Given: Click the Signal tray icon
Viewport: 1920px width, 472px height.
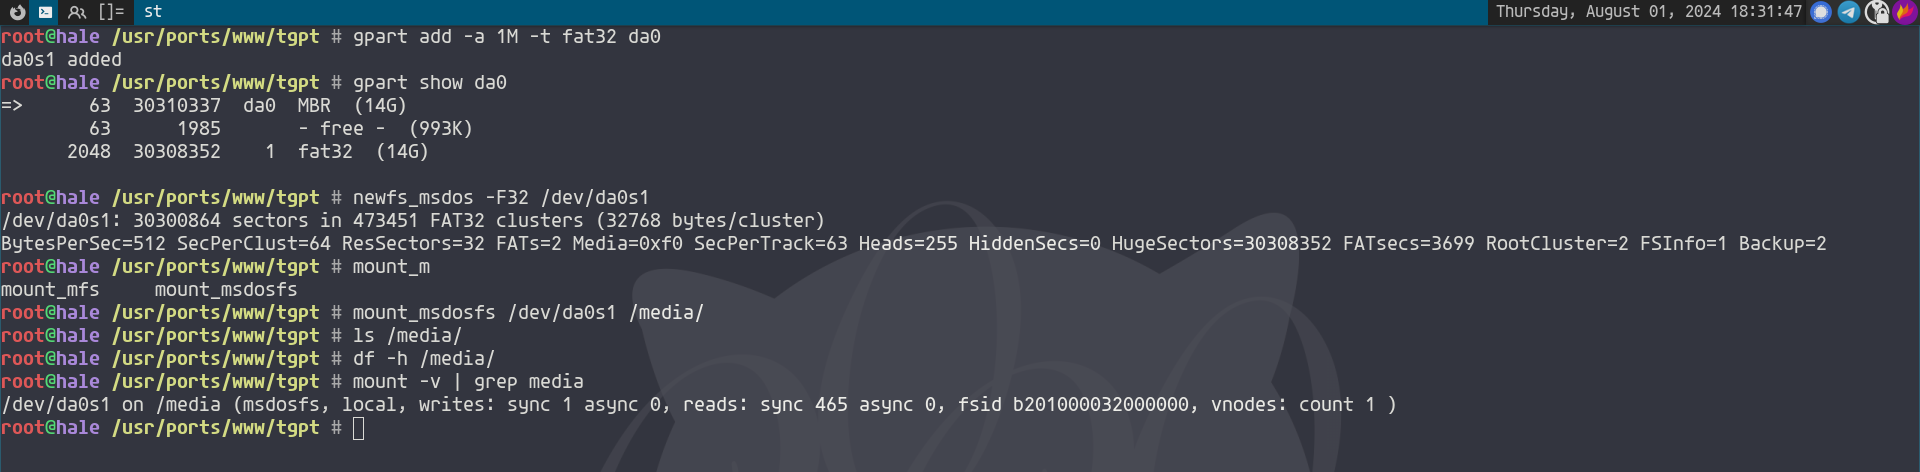Looking at the screenshot, I should pyautogui.click(x=1821, y=12).
